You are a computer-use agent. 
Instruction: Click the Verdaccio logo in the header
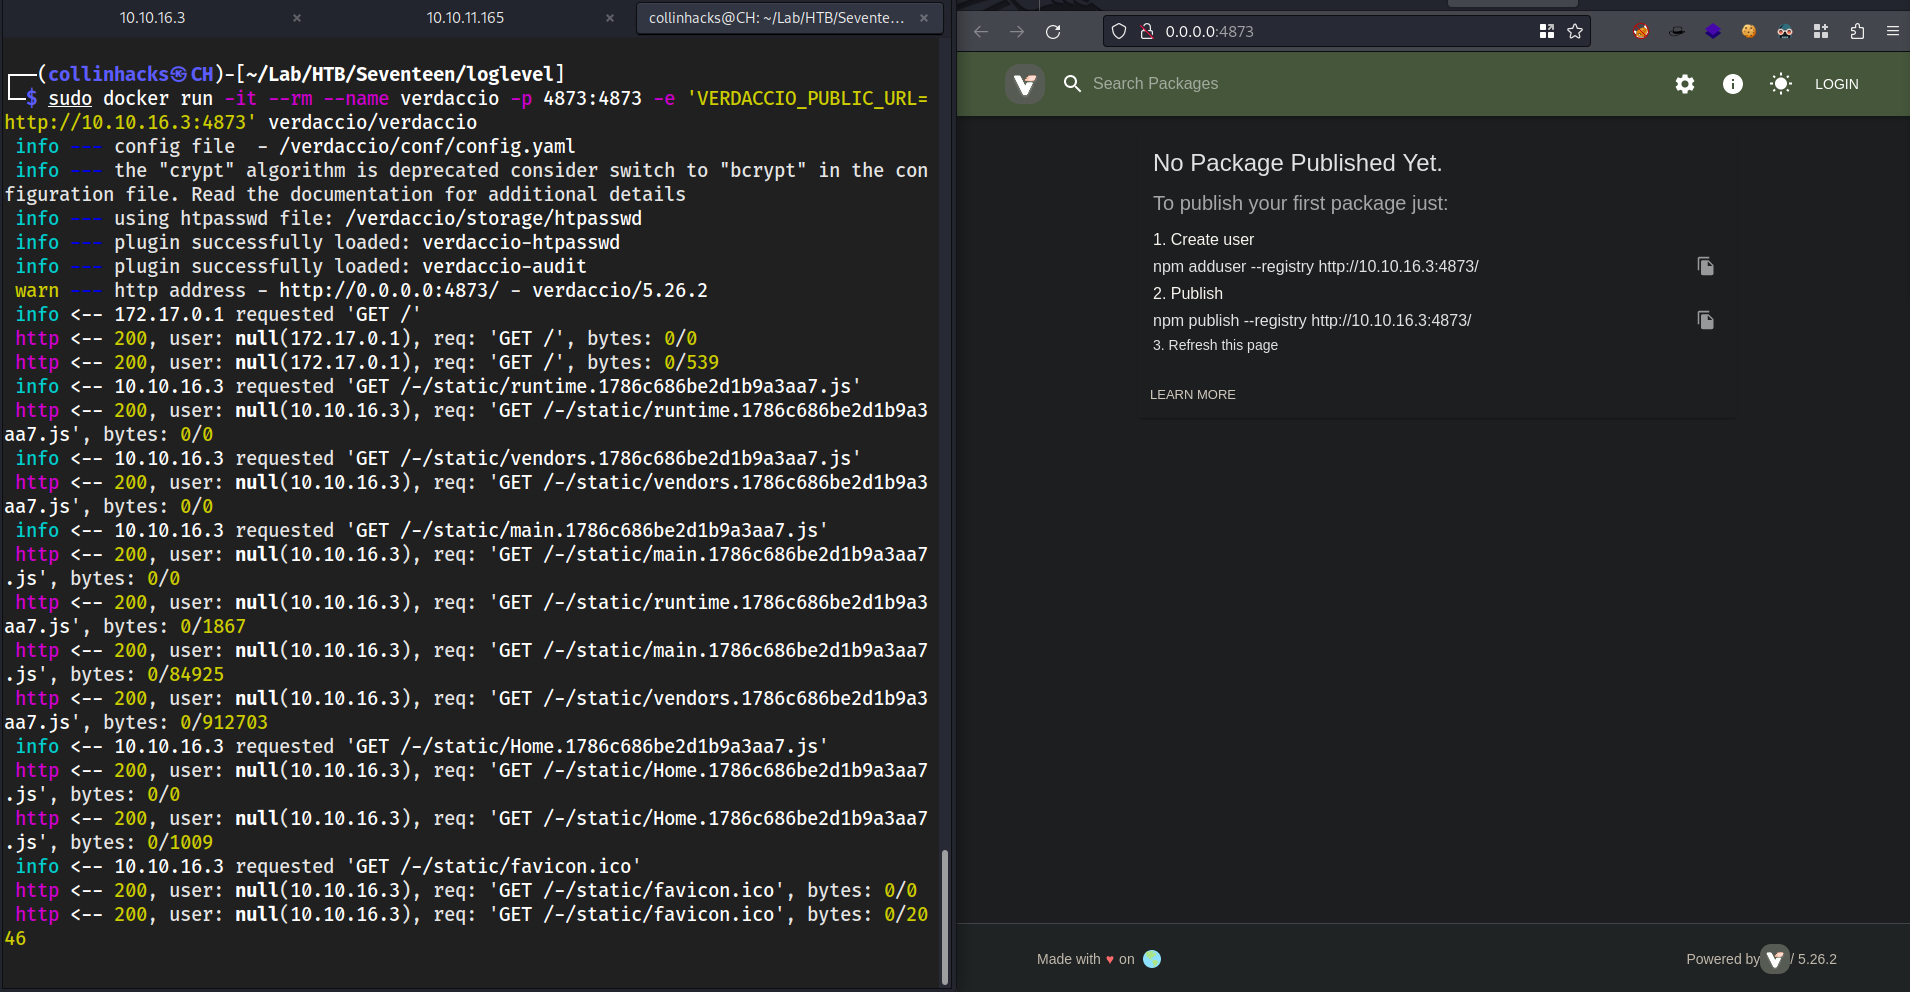tap(1025, 84)
